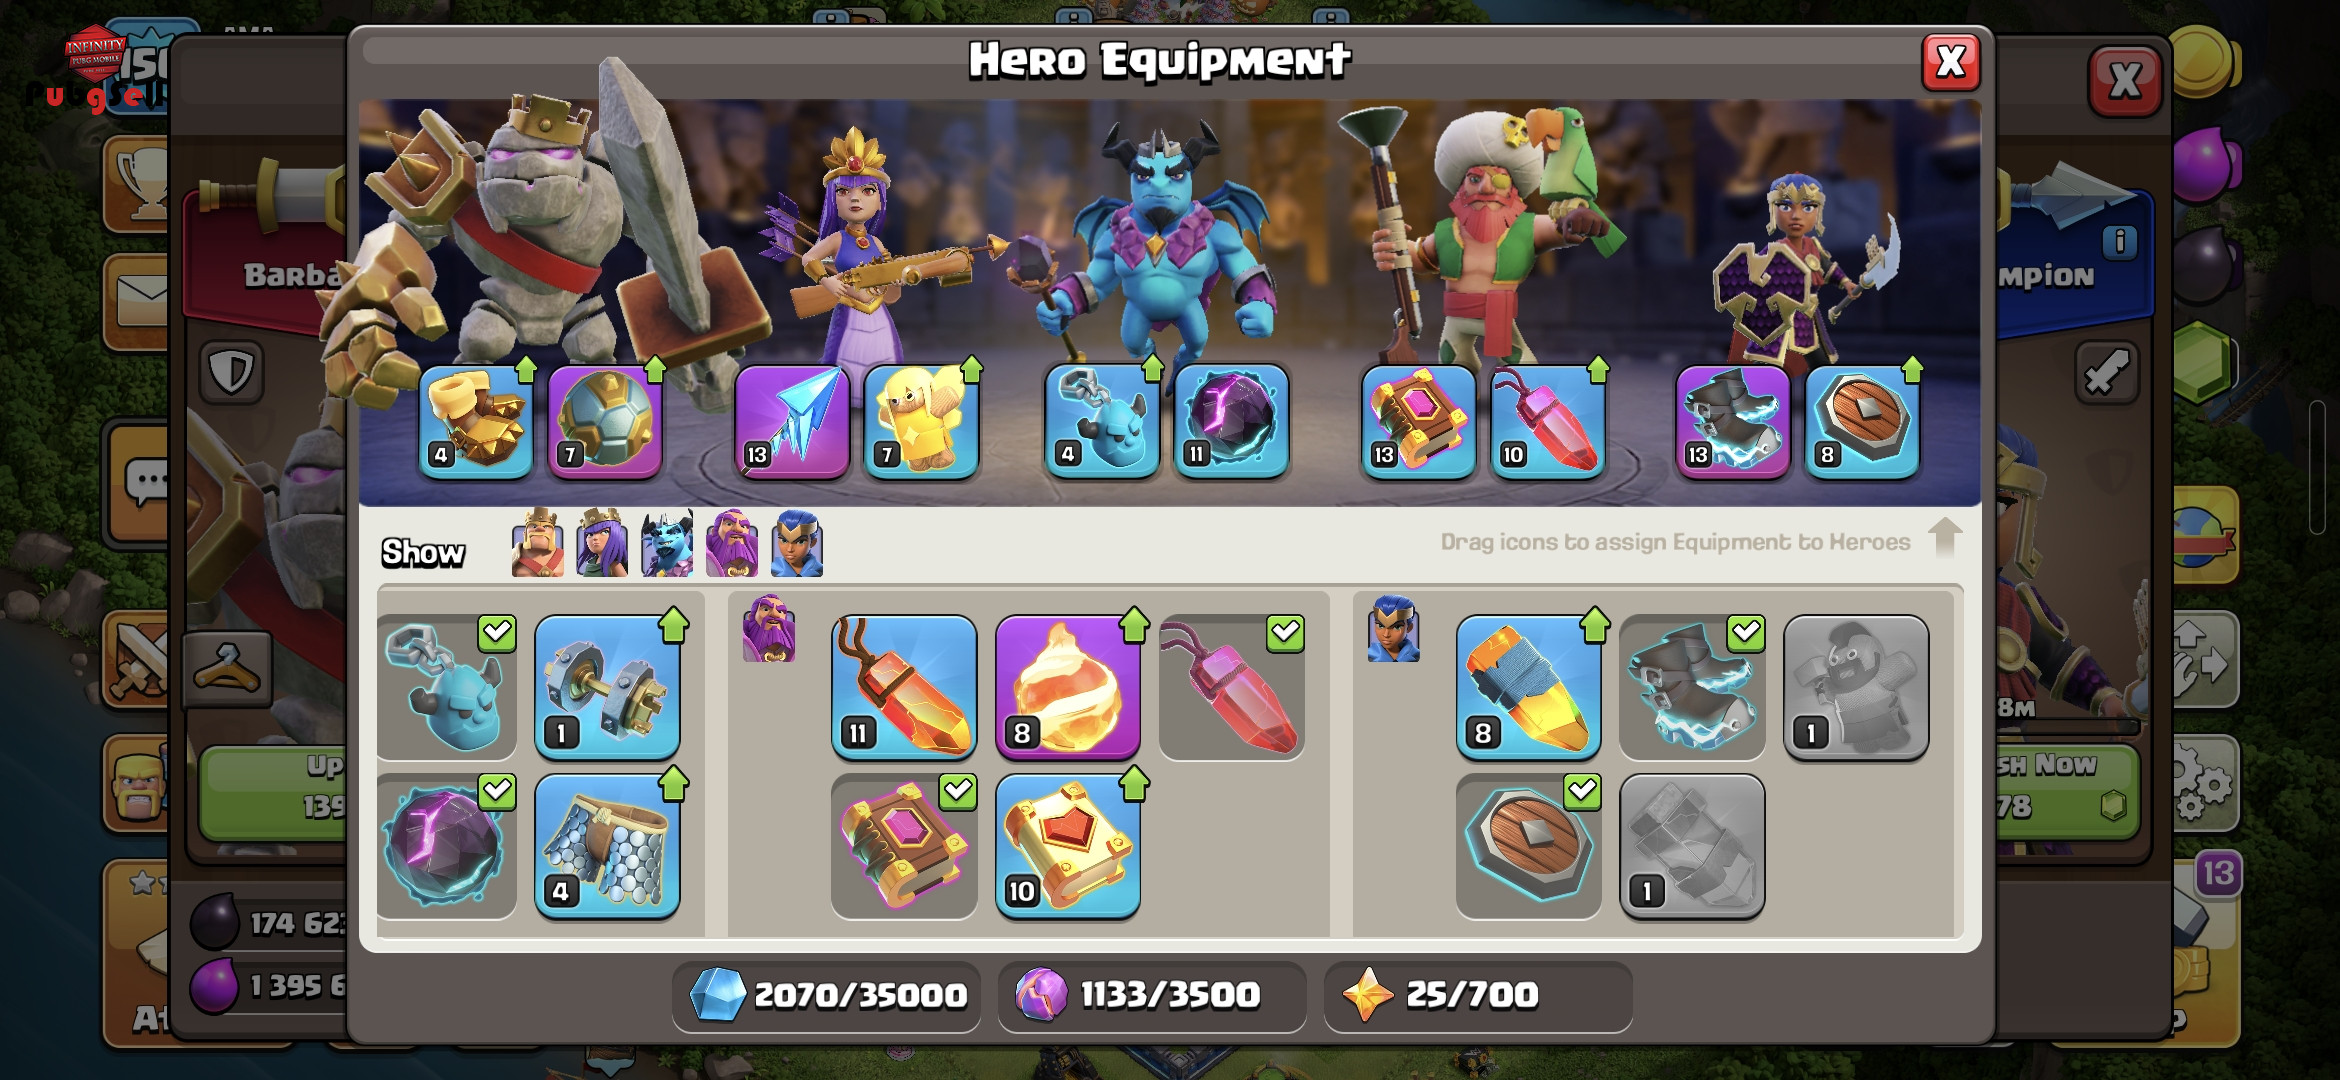Toggle the equipped Dark Orb checkmark item

pos(447,846)
